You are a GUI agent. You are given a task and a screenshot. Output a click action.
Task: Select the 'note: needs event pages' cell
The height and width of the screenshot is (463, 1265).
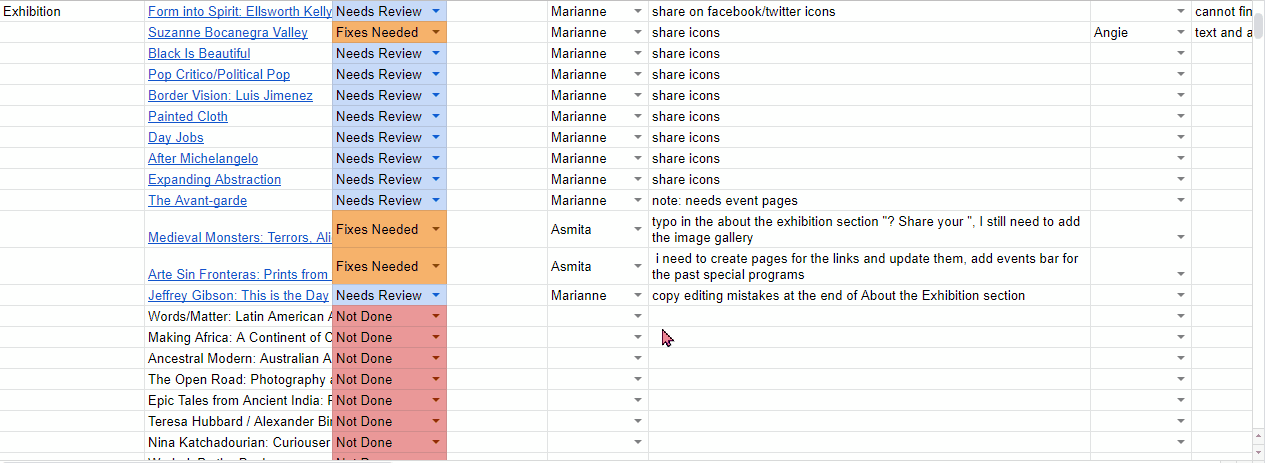click(869, 200)
